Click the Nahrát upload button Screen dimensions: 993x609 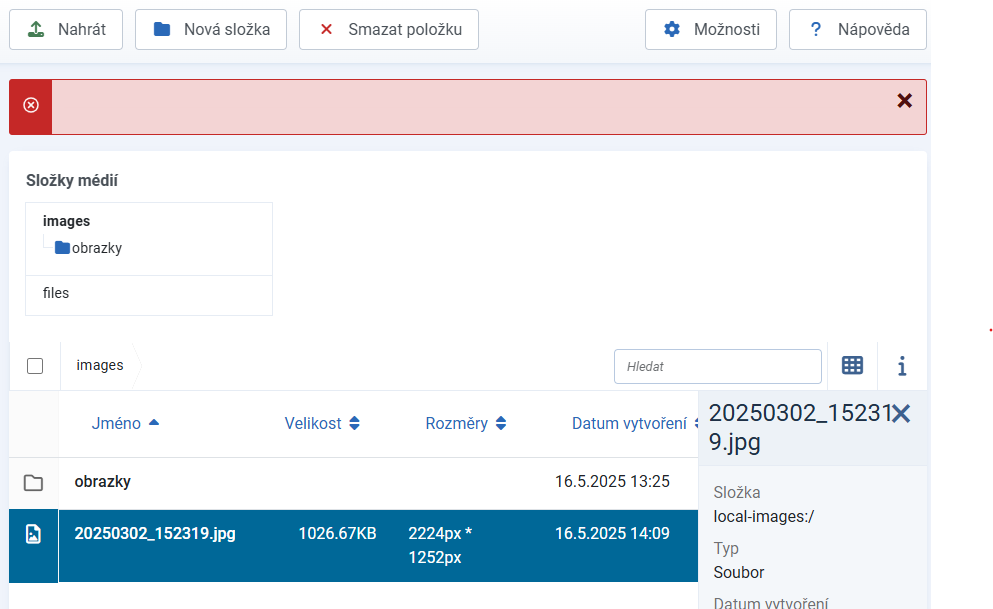pyautogui.click(x=65, y=30)
